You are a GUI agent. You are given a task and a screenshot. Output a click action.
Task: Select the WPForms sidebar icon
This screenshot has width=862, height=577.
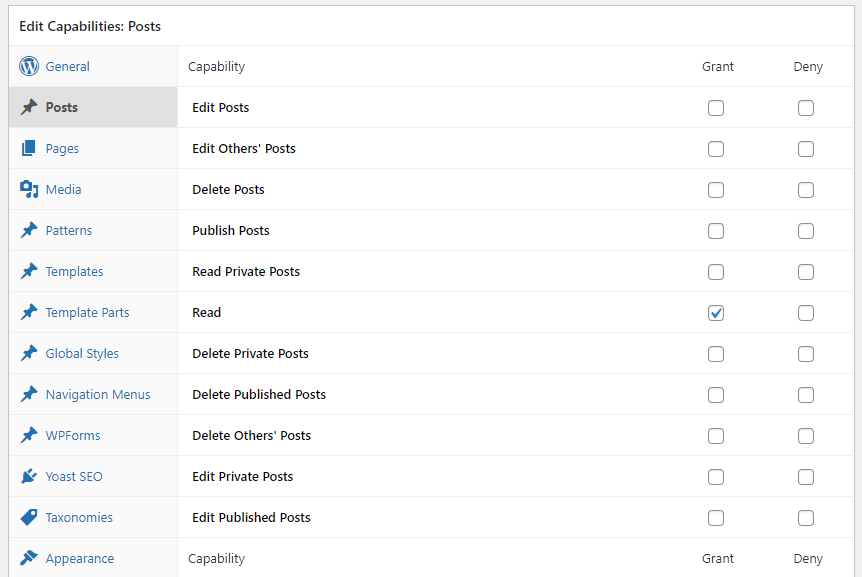pos(29,435)
